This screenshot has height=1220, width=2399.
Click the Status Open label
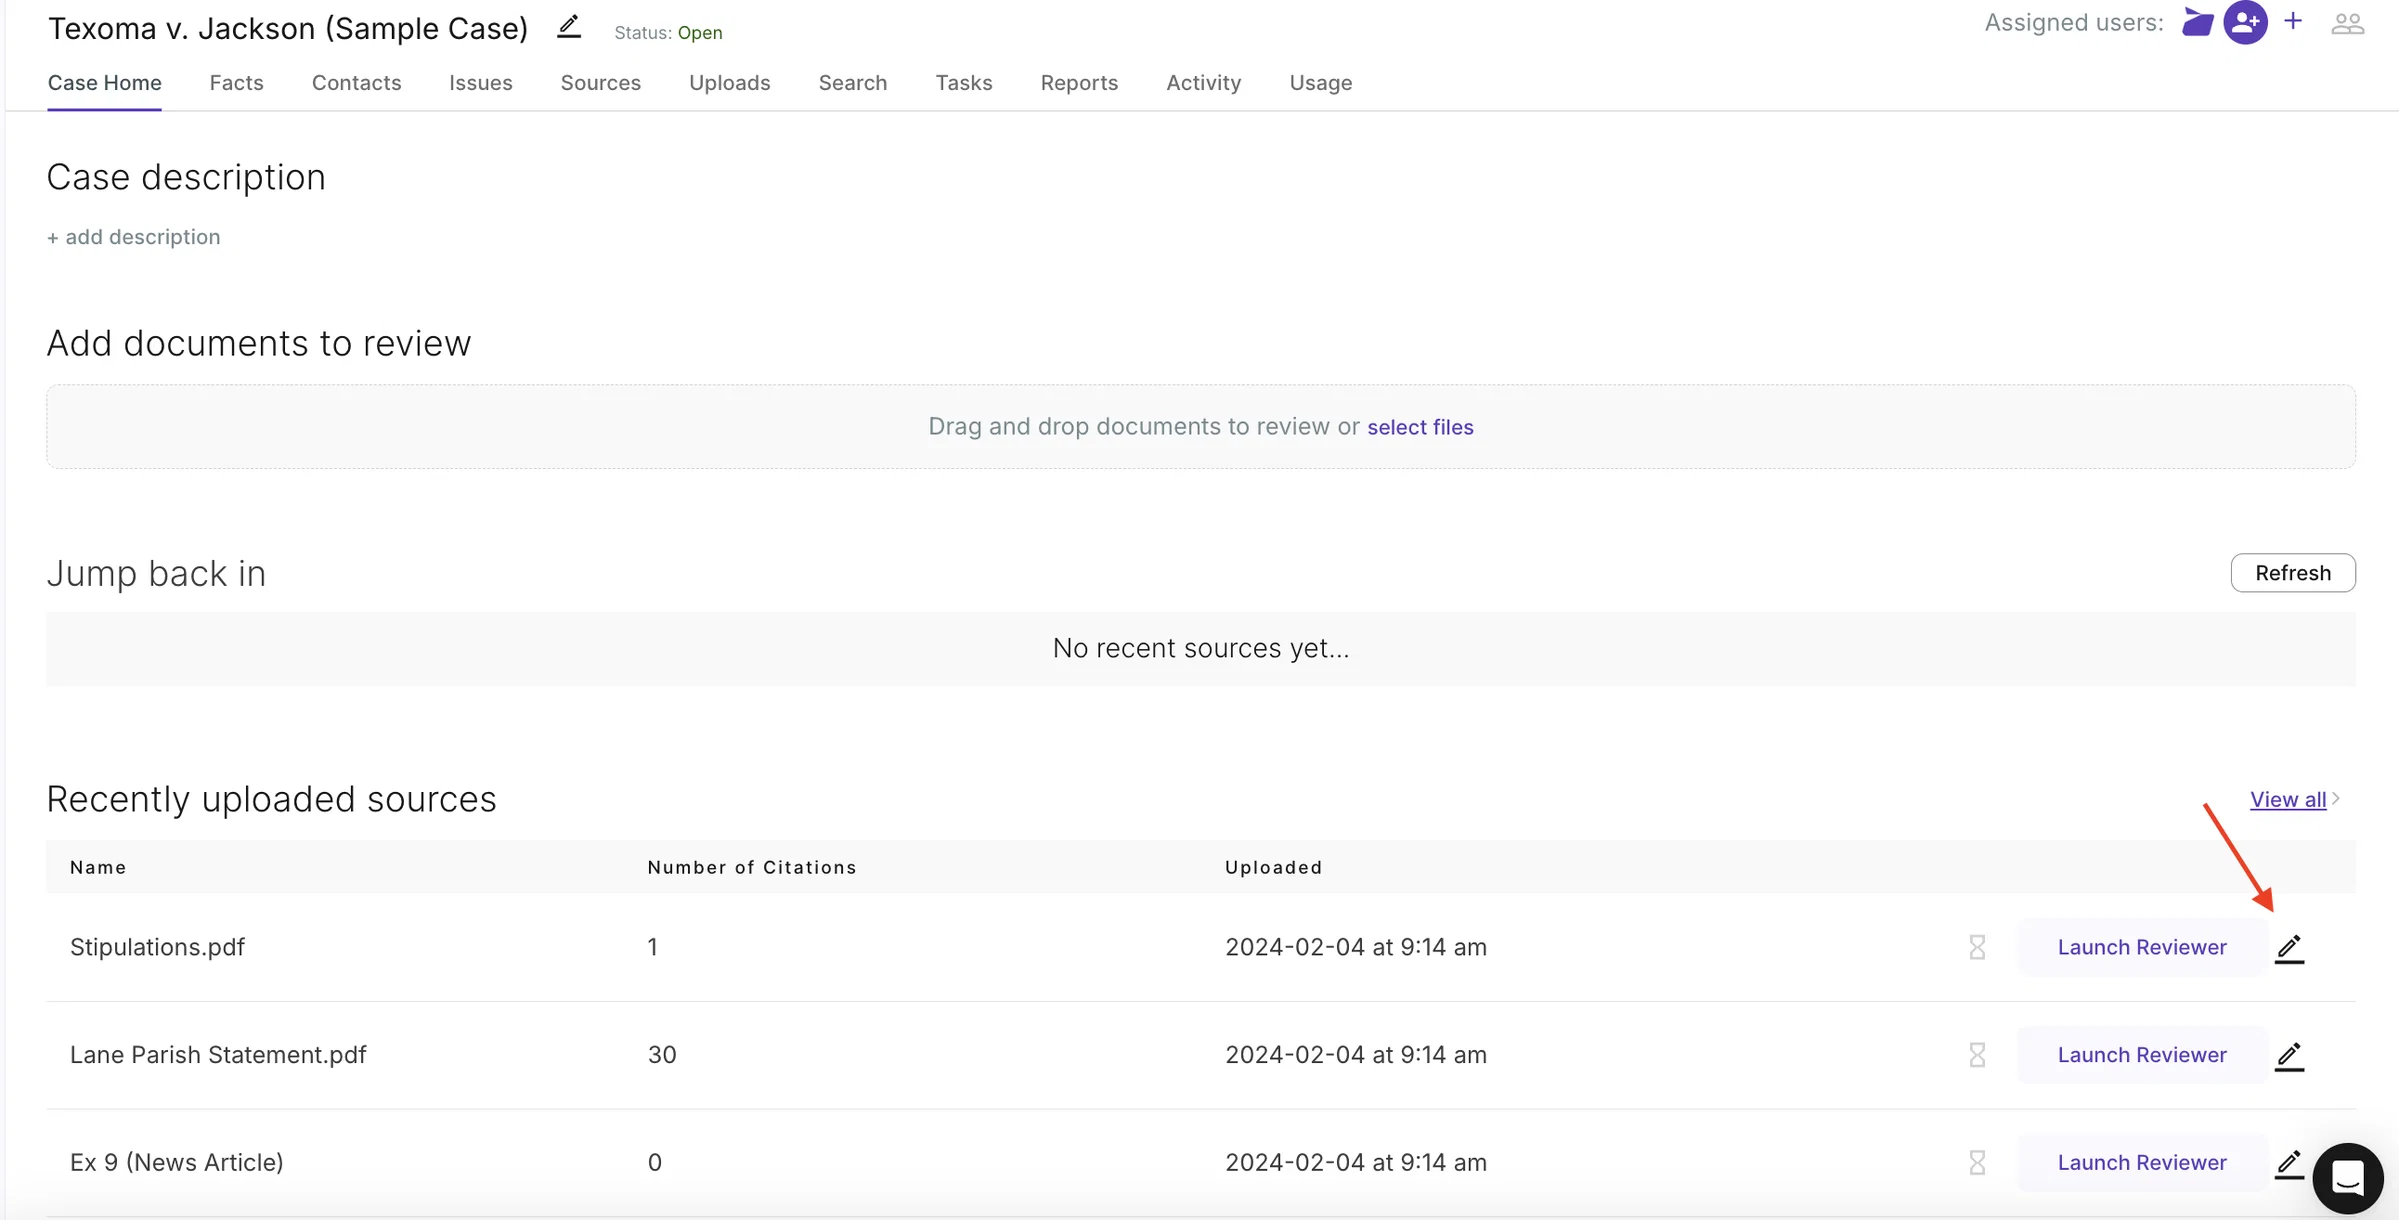coord(668,33)
